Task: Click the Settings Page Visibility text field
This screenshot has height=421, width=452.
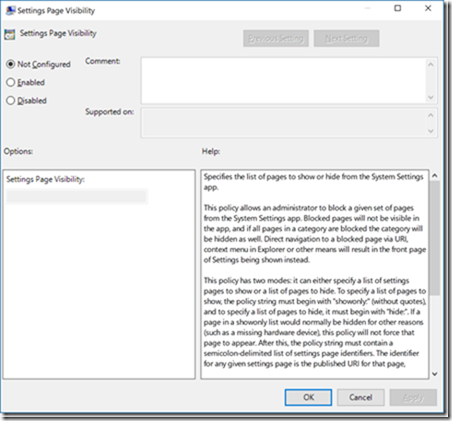Action: click(x=77, y=196)
